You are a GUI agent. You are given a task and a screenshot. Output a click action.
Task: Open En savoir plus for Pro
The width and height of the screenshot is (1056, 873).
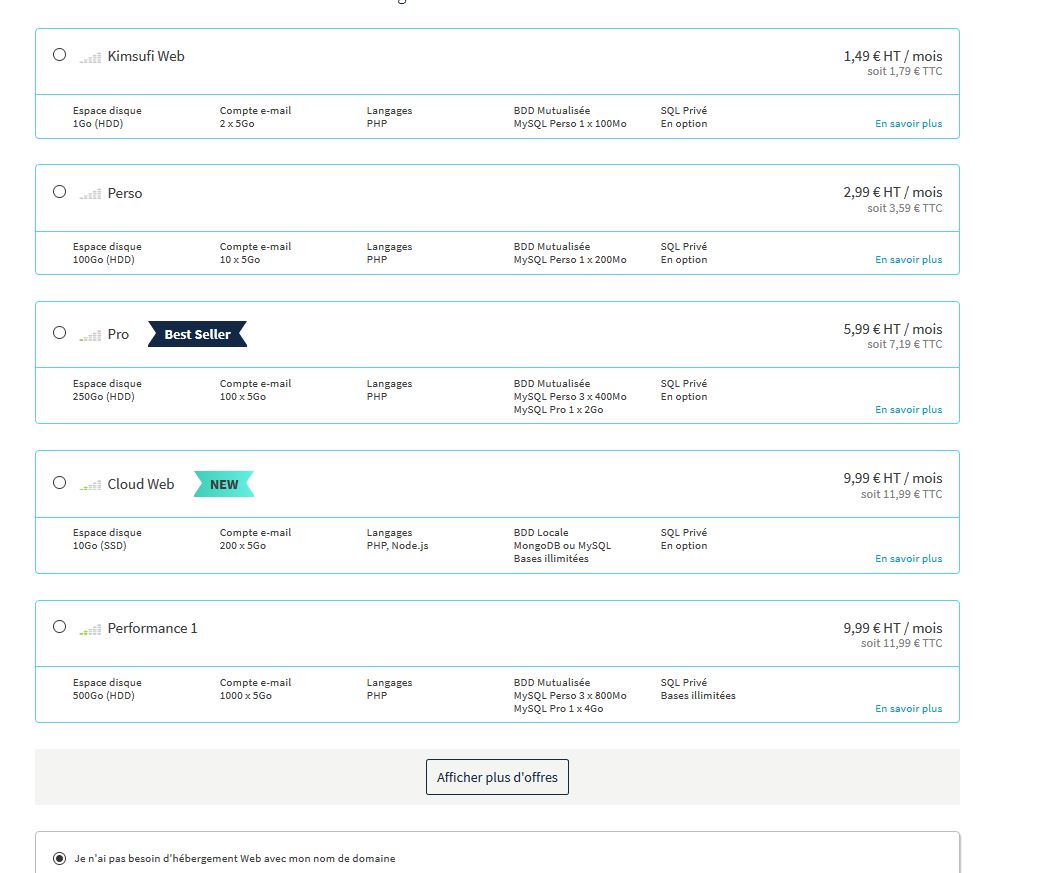click(x=909, y=410)
